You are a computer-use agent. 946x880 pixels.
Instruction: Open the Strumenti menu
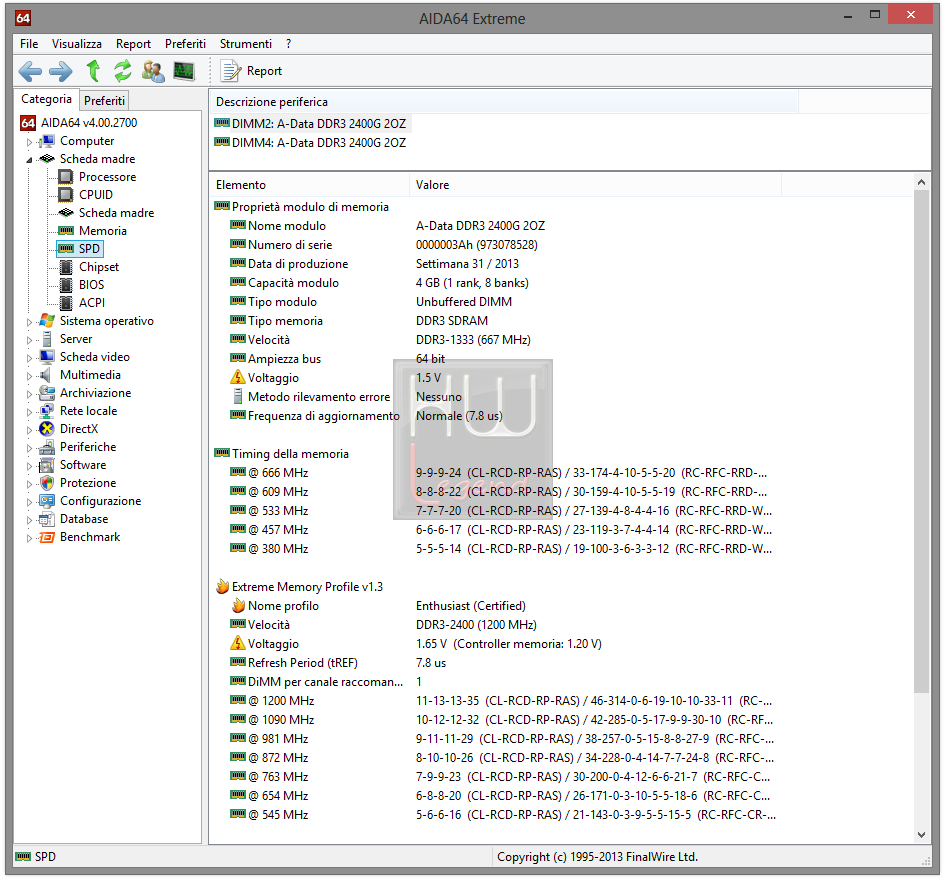point(246,44)
